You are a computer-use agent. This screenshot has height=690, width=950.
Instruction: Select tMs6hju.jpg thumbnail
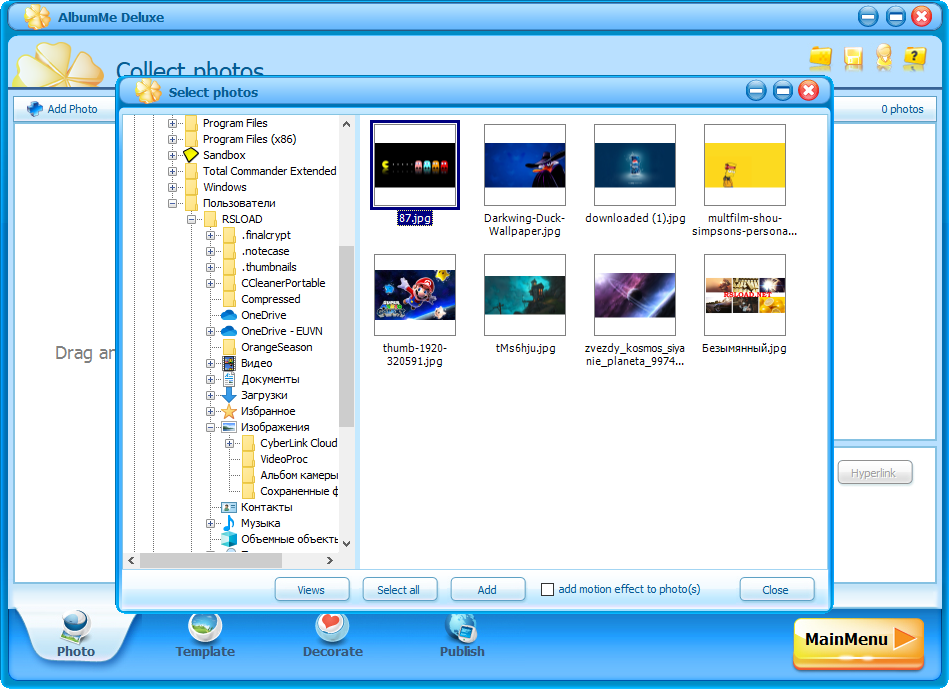[x=525, y=295]
